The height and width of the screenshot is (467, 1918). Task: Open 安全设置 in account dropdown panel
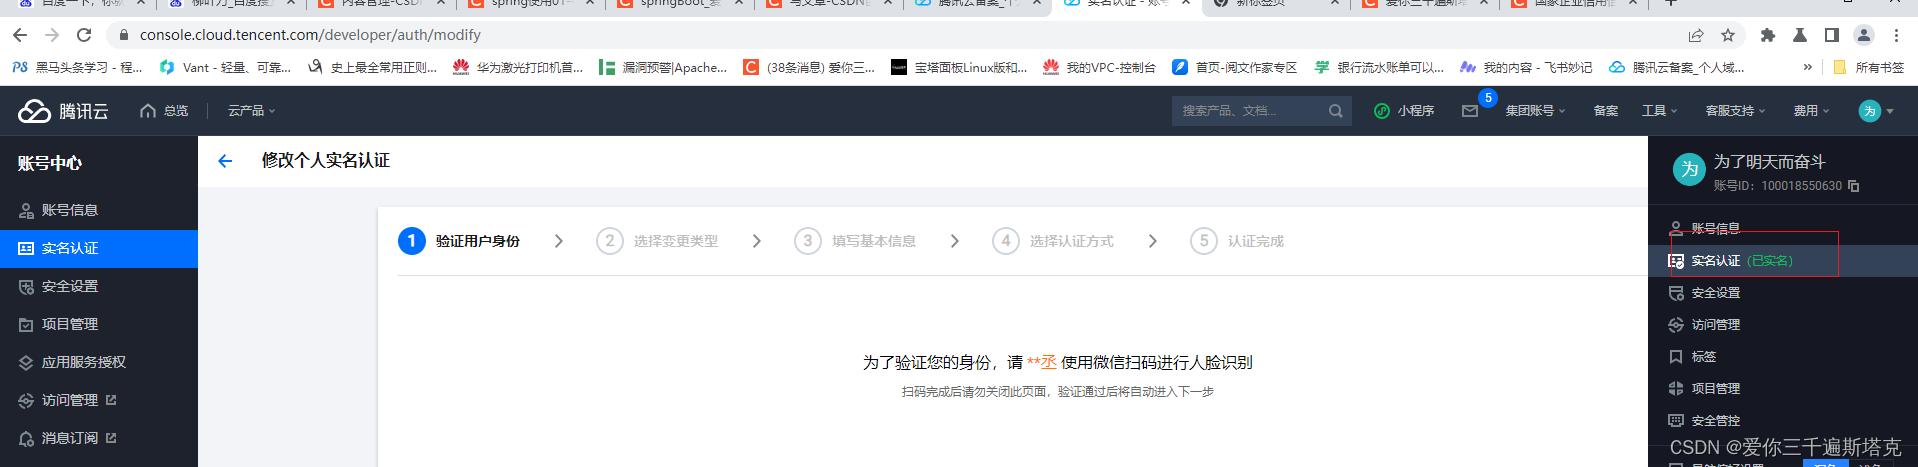(1783, 293)
